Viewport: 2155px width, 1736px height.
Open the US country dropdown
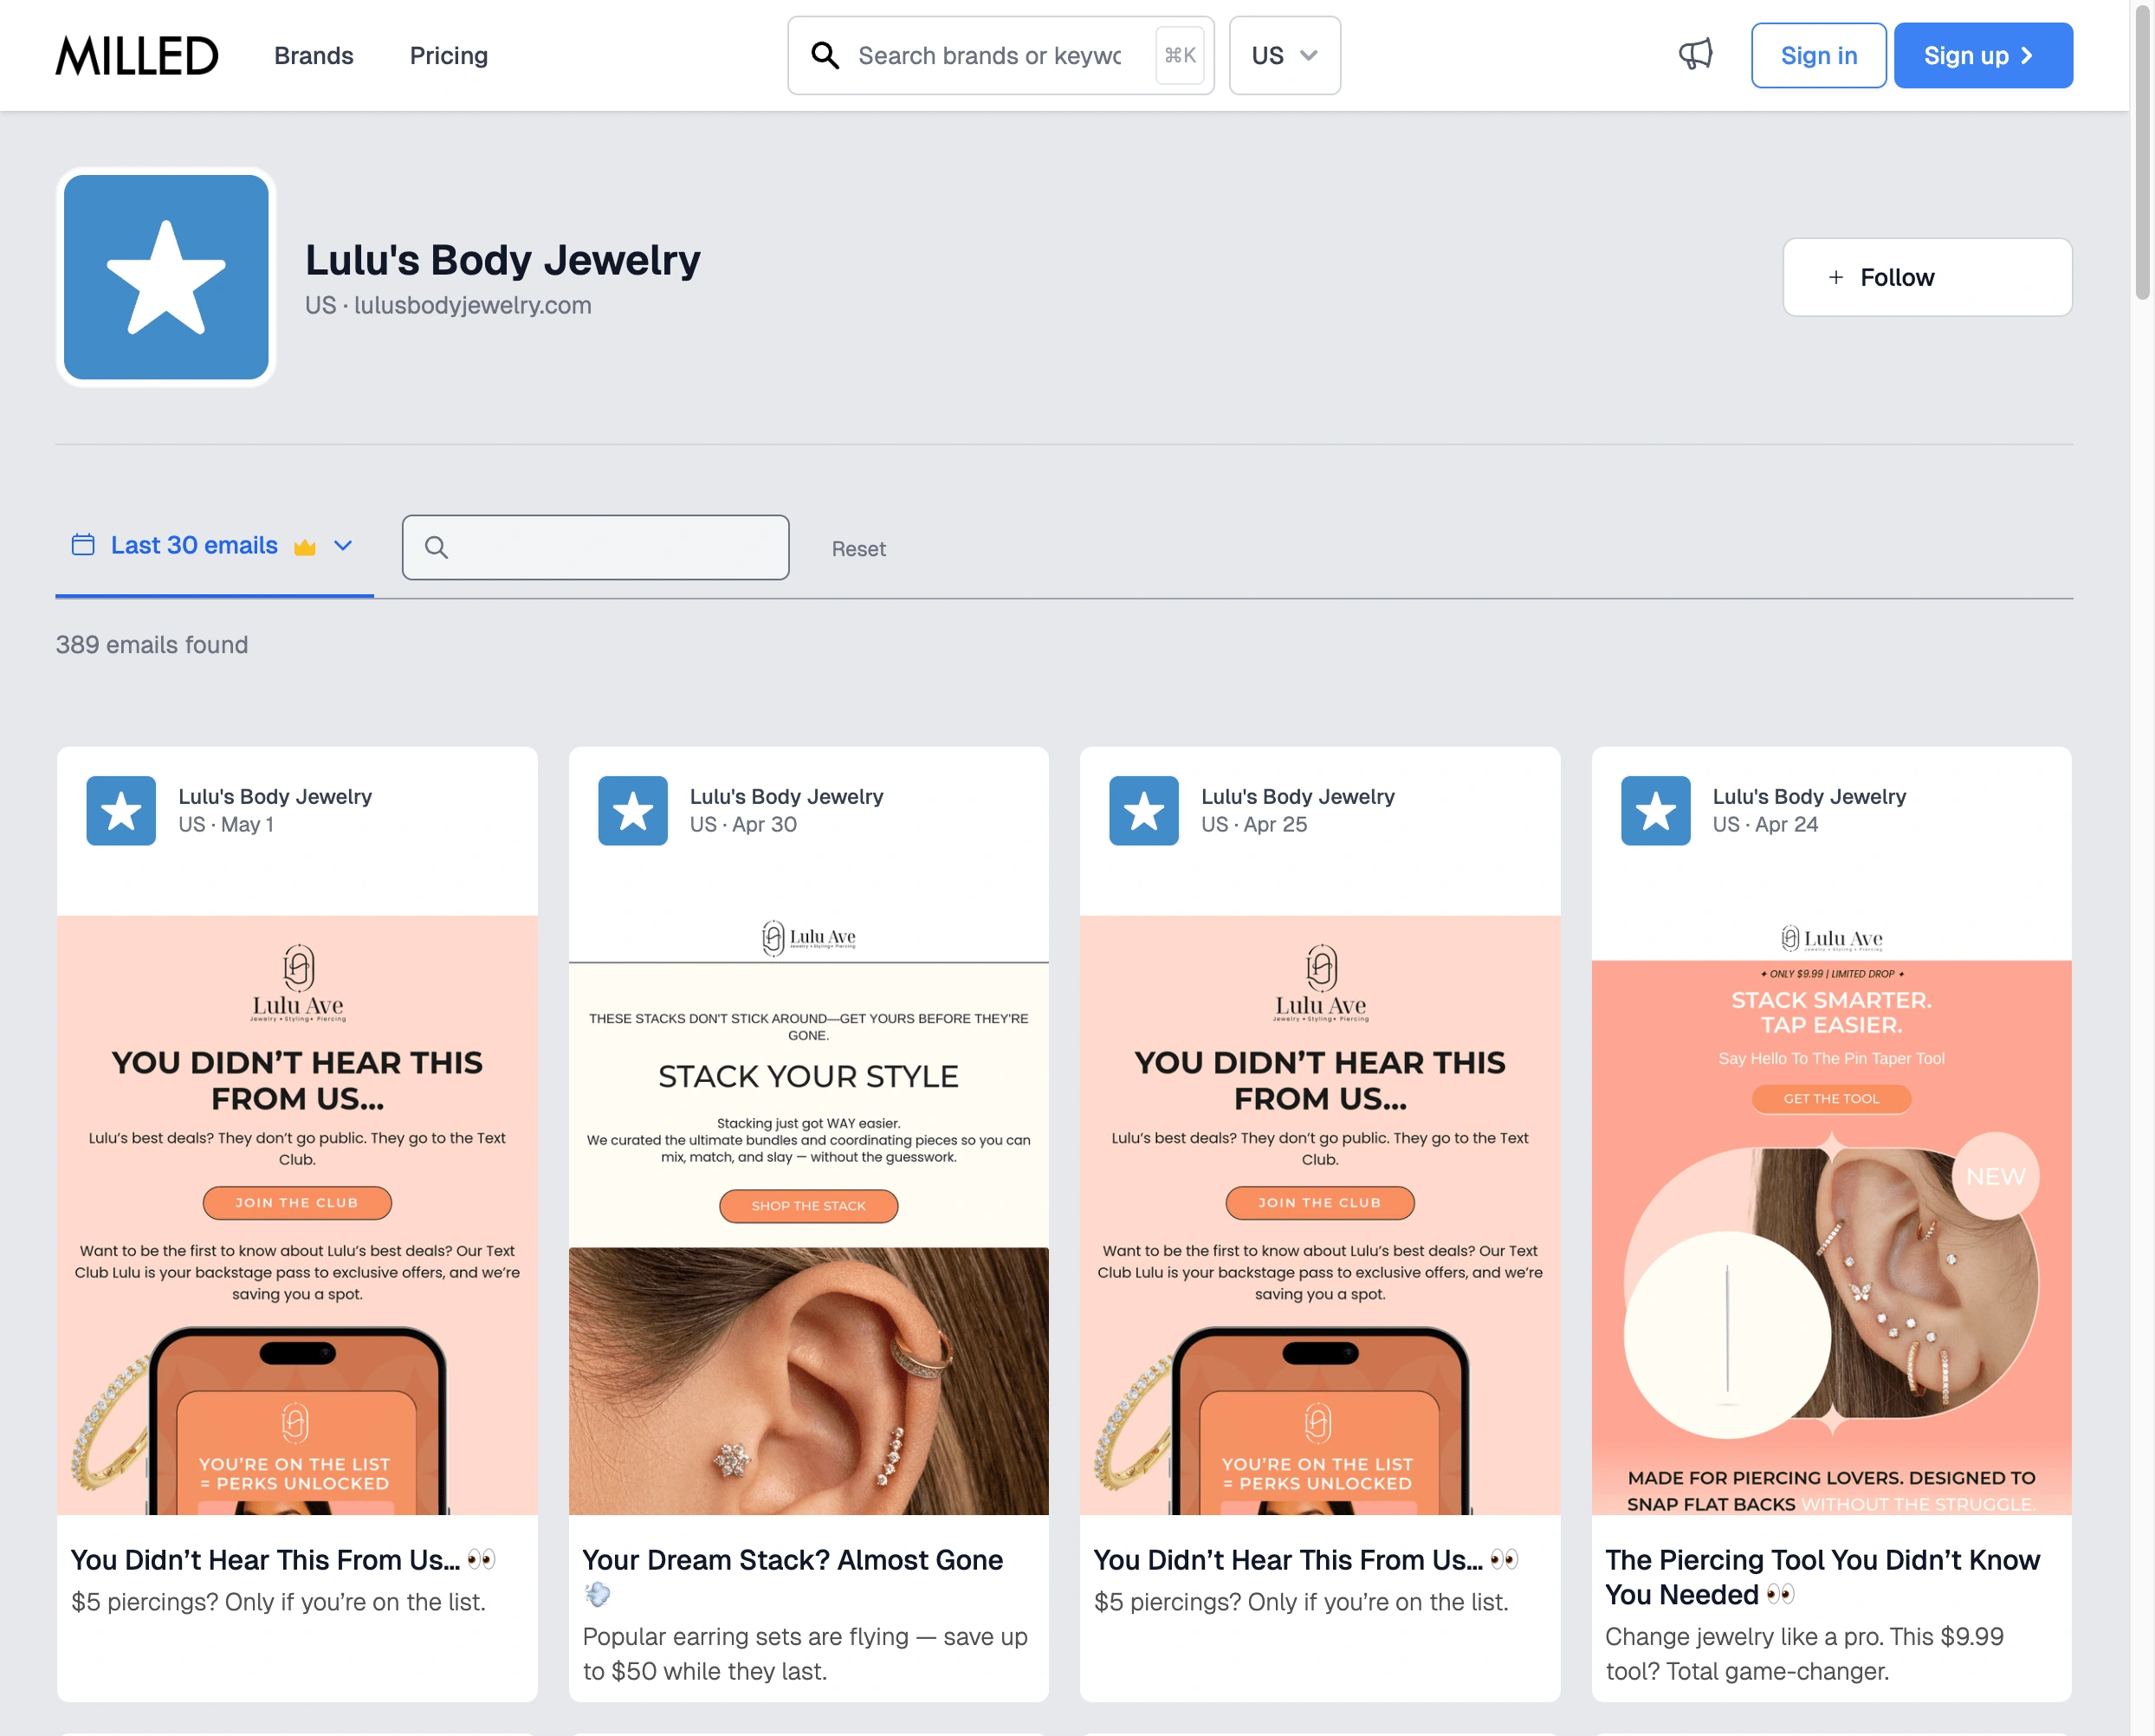pyautogui.click(x=1284, y=56)
